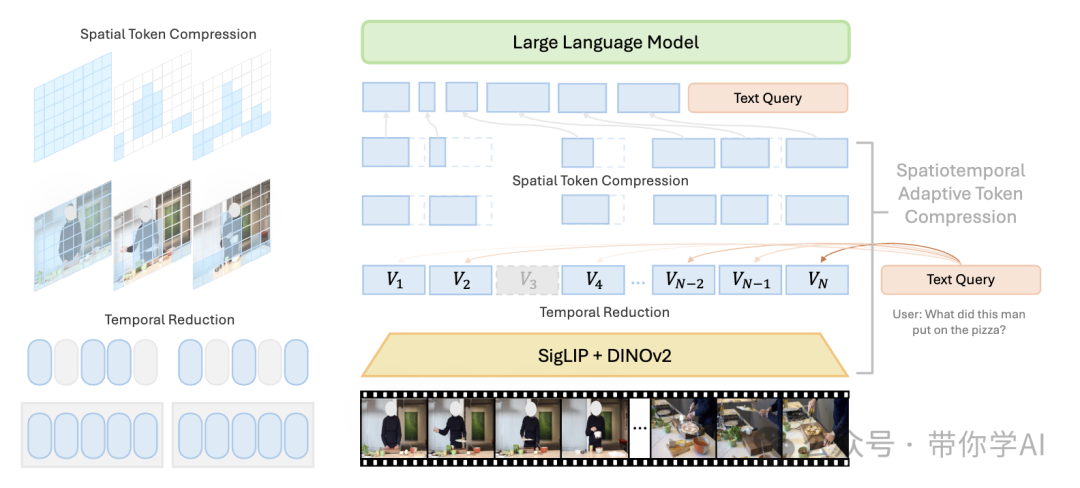
Task: Click the first gridded person image
Action: coord(72,235)
